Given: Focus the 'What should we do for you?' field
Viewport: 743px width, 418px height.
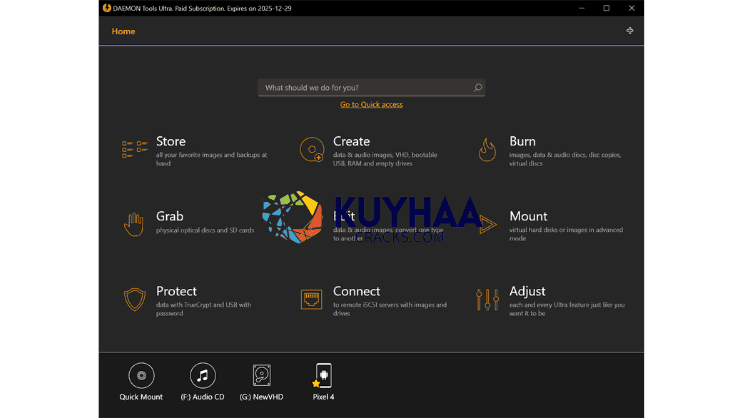Looking at the screenshot, I should 372,87.
